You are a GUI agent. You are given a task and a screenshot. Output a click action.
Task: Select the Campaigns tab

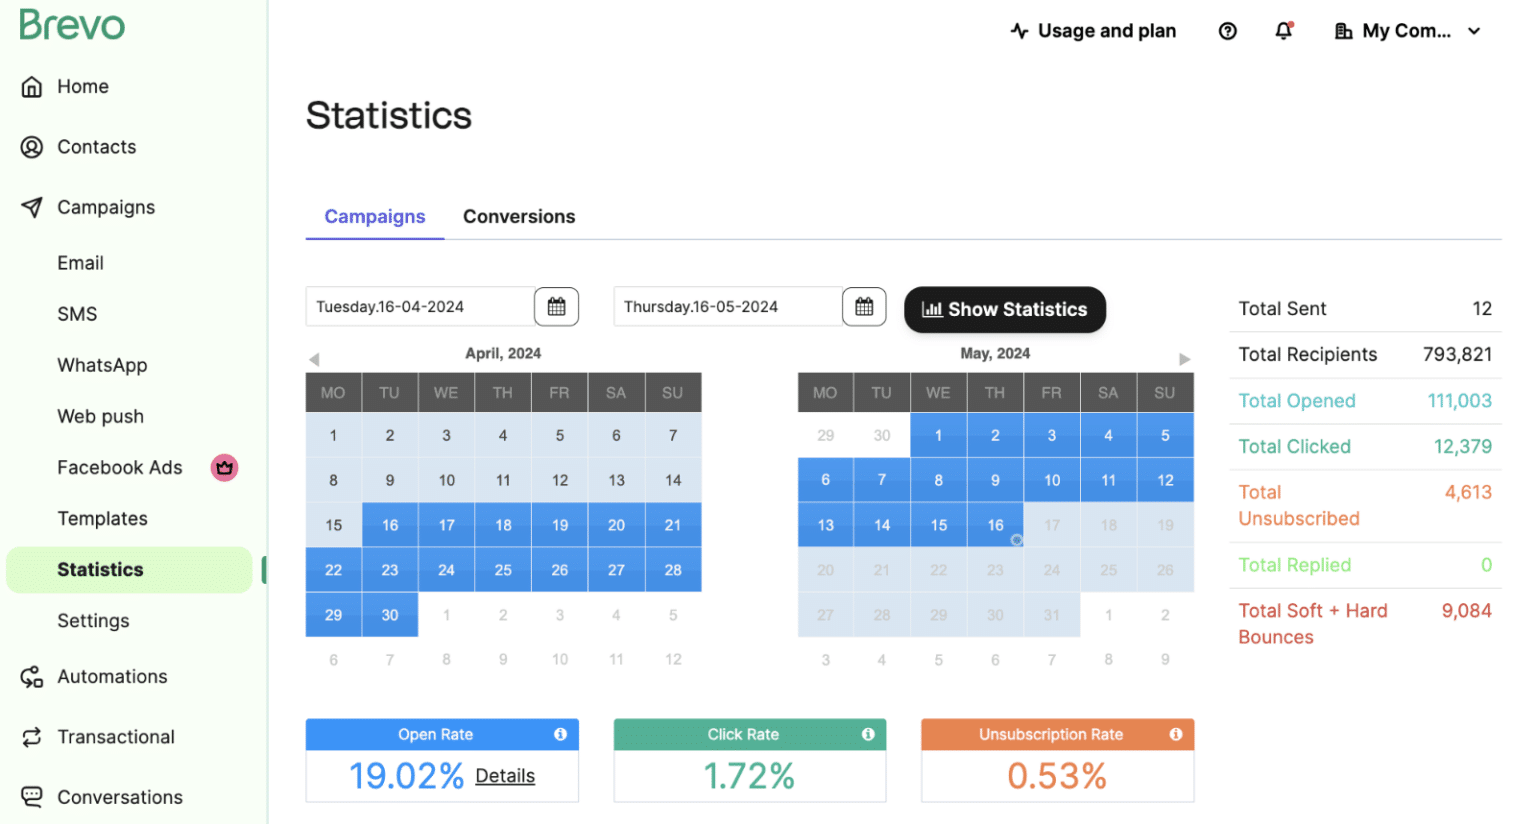tap(375, 216)
